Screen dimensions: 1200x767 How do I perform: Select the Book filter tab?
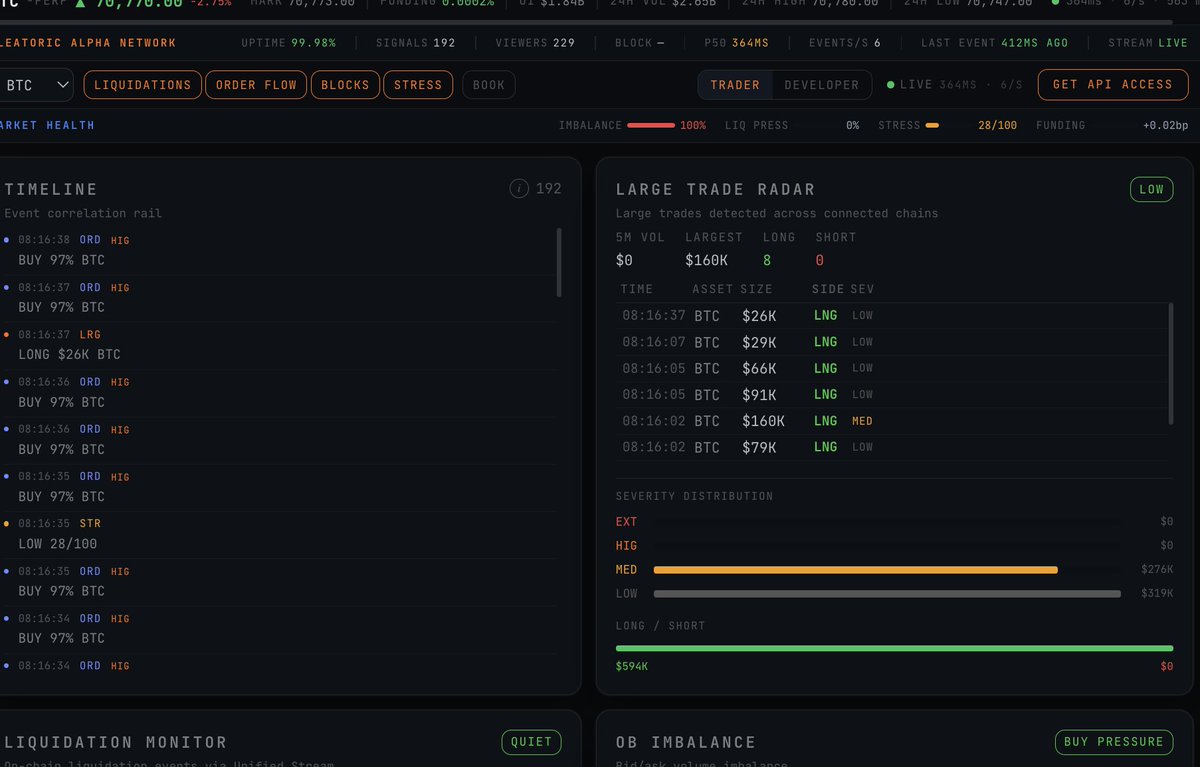pos(489,85)
